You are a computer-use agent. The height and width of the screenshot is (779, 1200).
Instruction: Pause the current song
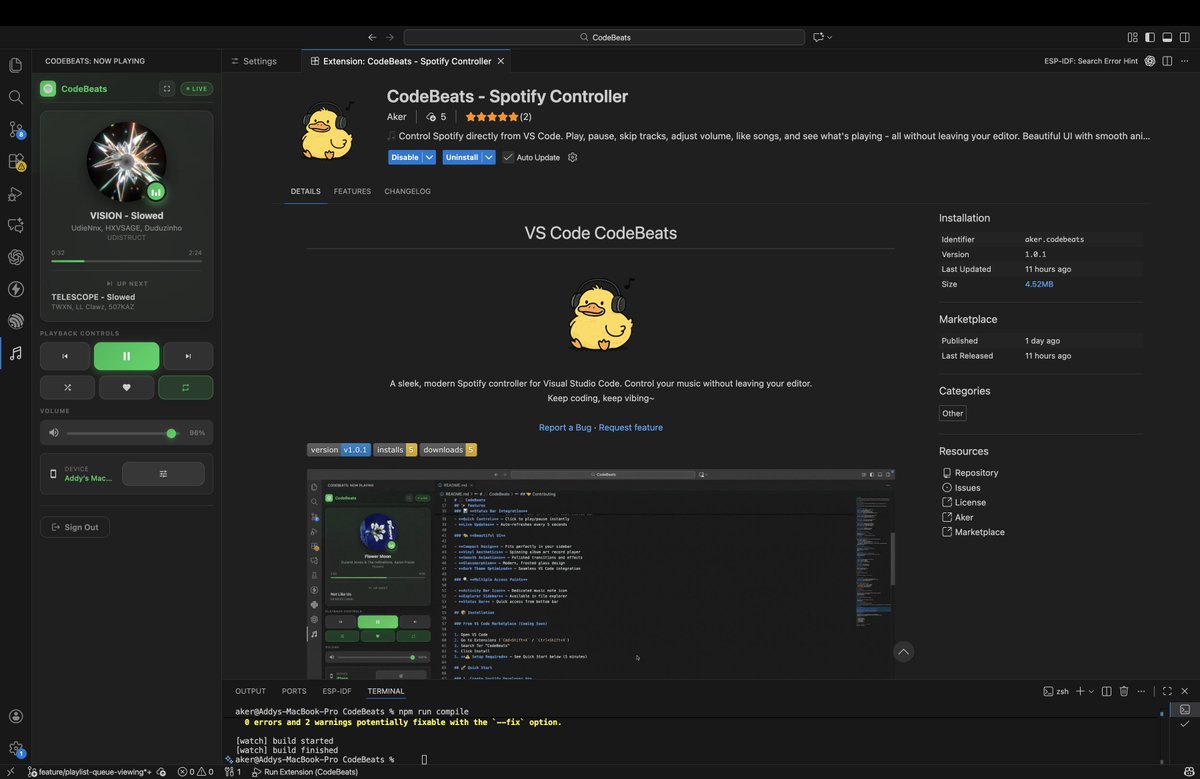(x=126, y=356)
